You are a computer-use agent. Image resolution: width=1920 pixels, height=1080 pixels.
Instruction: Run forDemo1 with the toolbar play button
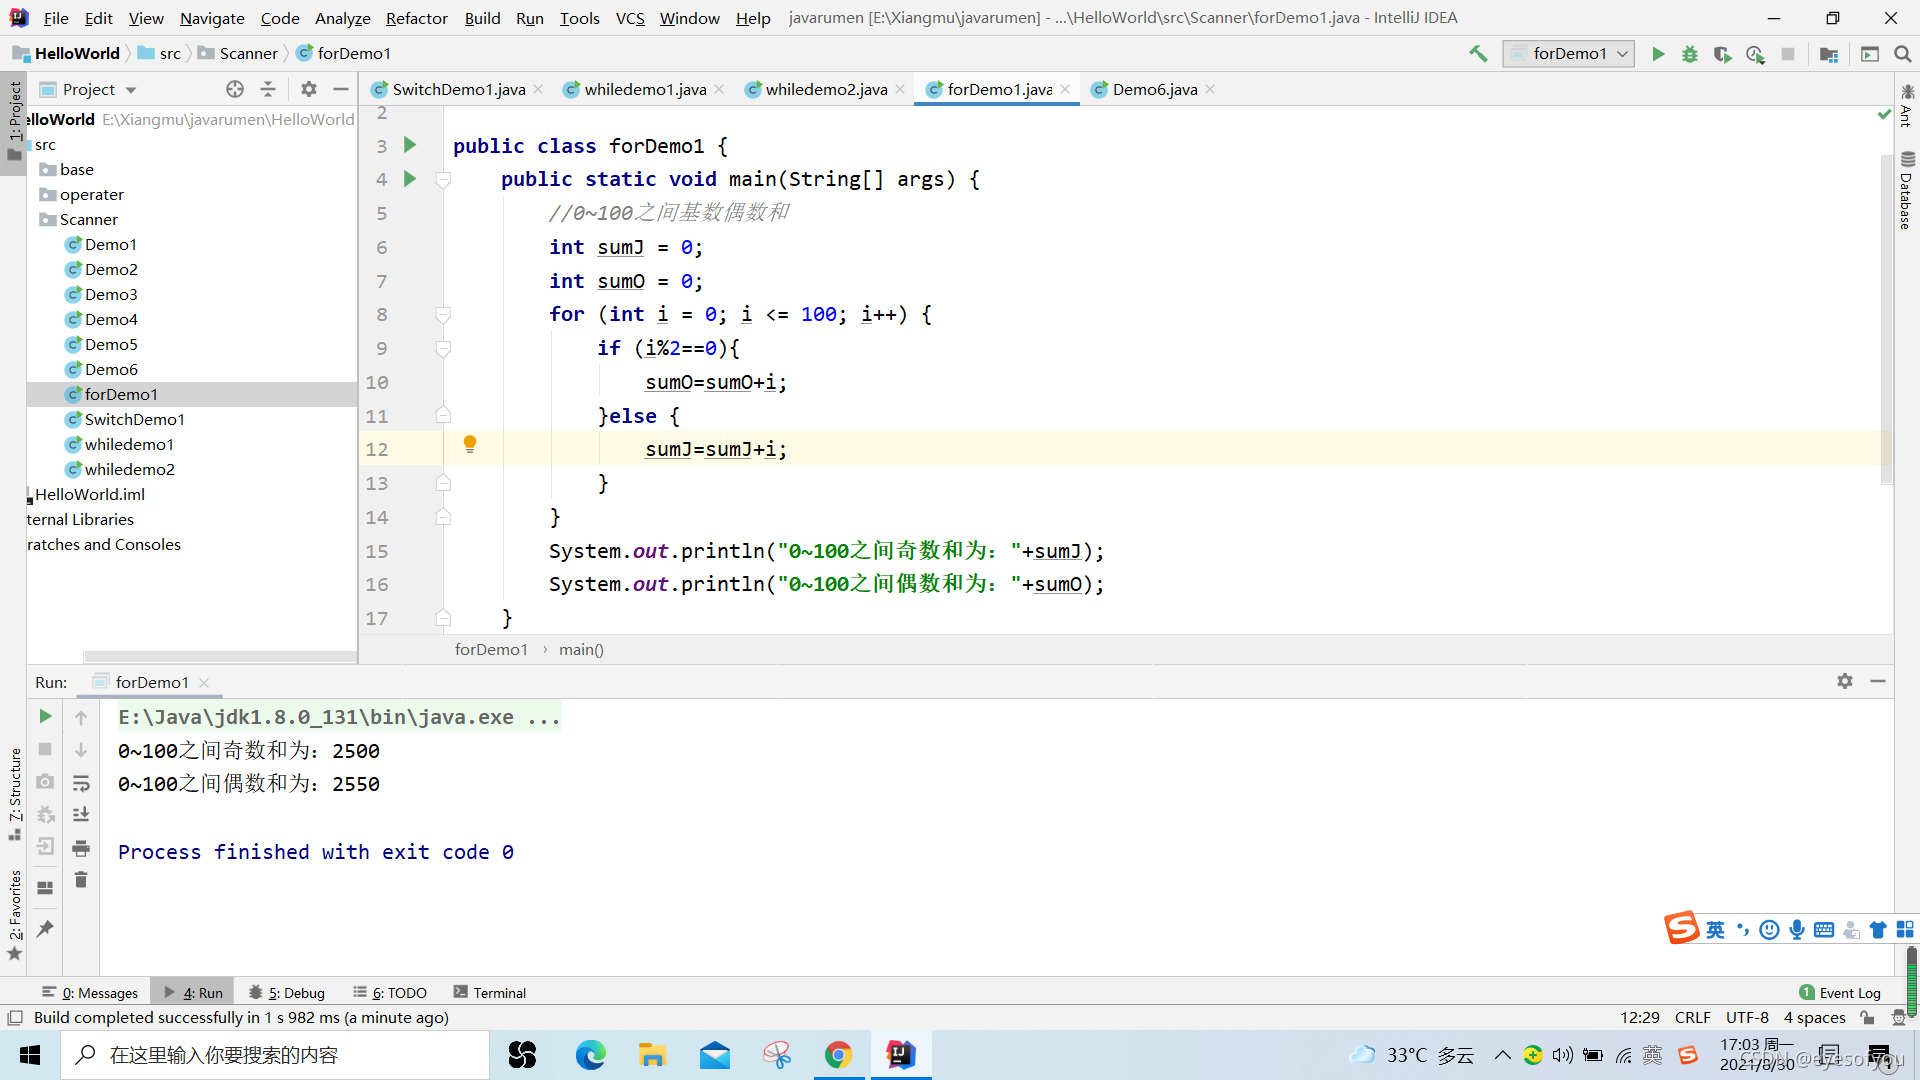1658,54
